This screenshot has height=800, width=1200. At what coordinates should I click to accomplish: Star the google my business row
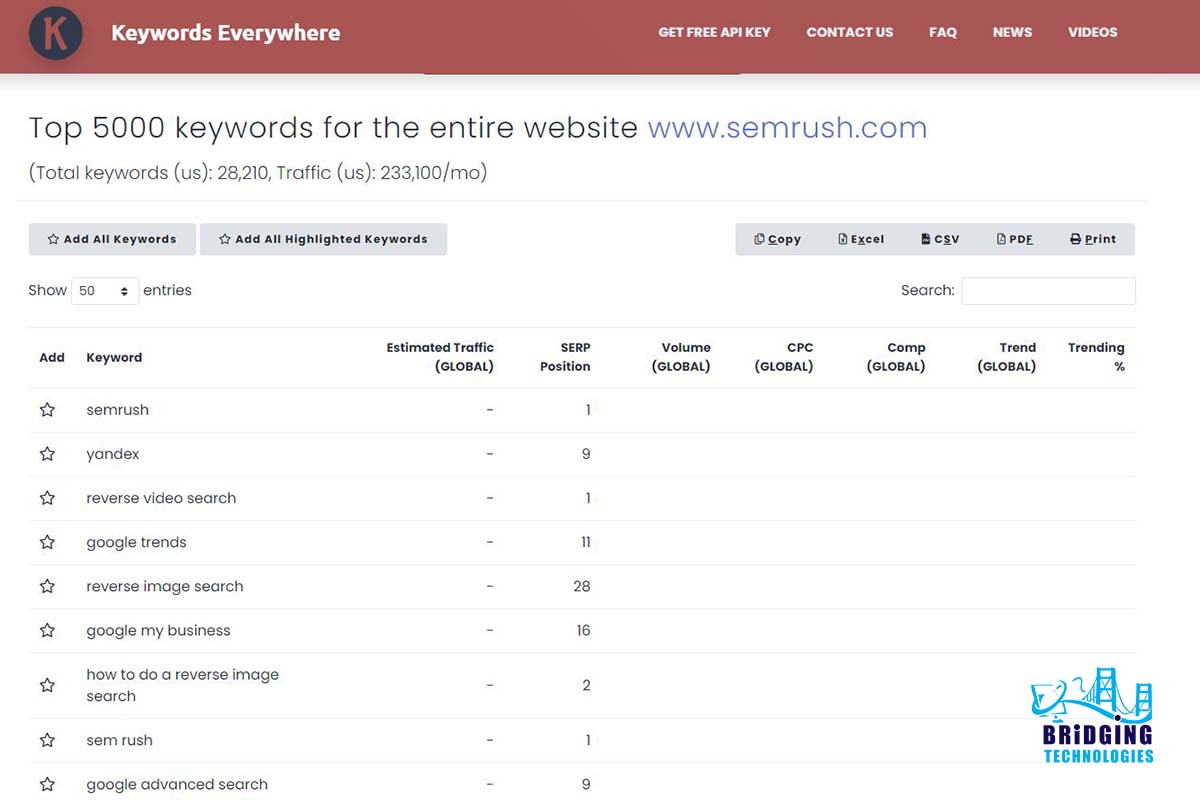click(47, 630)
